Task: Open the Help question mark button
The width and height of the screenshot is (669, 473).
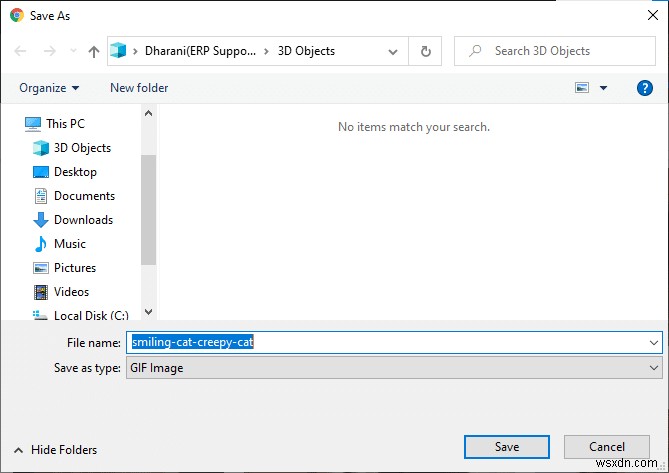Action: click(645, 88)
